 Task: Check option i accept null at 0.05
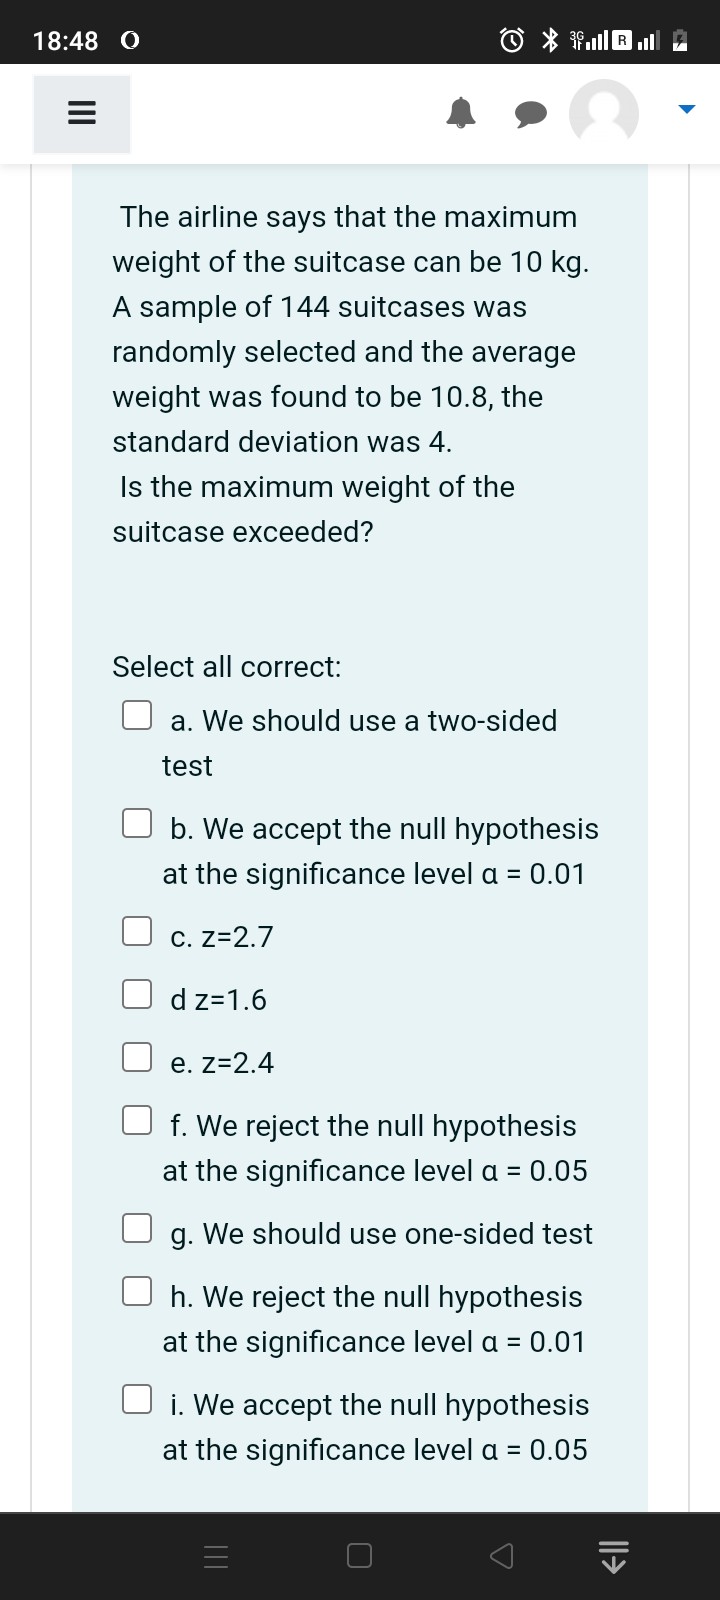click(137, 1399)
